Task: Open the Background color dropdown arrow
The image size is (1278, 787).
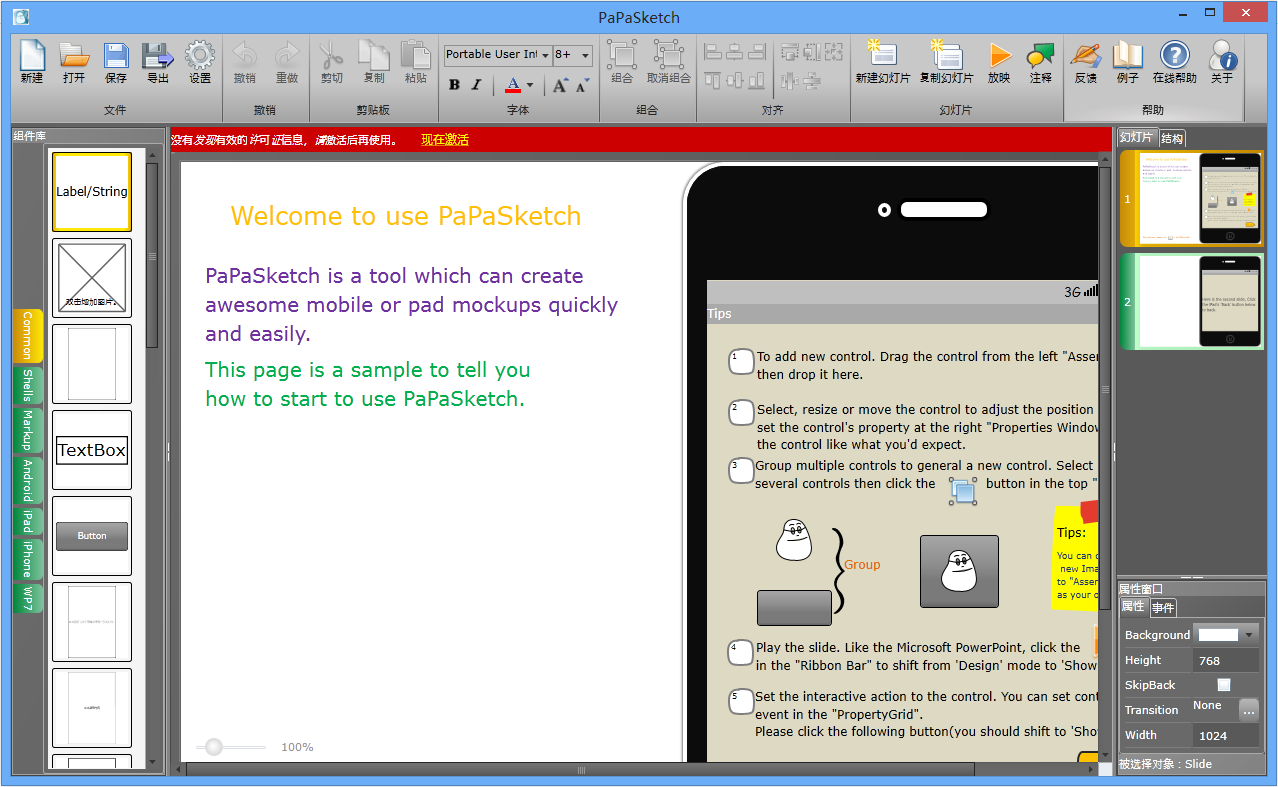Action: 1248,635
